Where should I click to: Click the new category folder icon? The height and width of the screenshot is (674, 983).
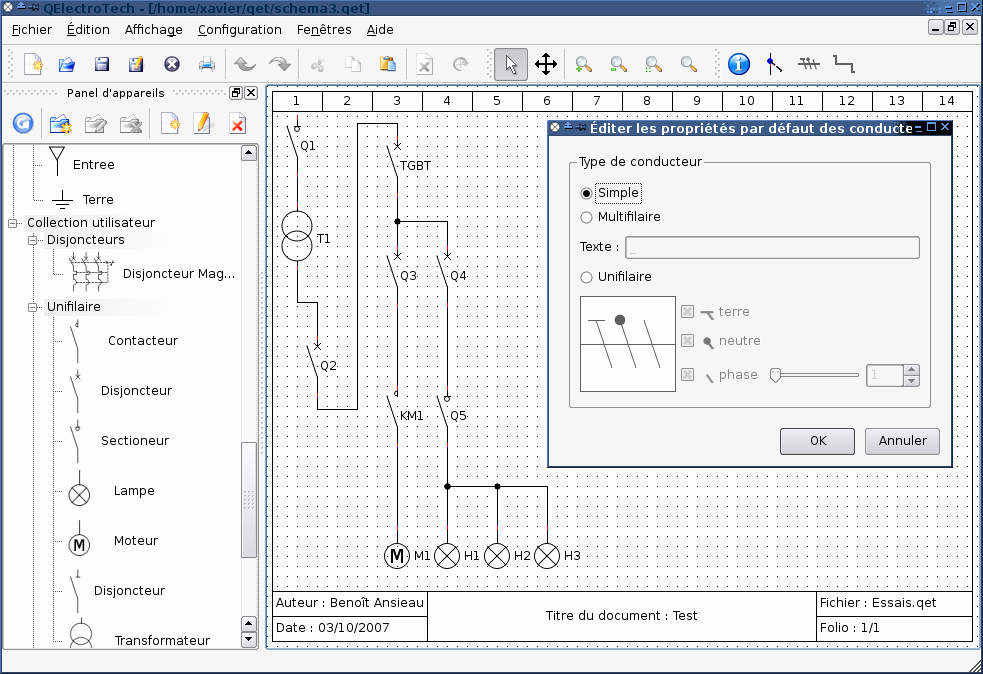[x=61, y=124]
